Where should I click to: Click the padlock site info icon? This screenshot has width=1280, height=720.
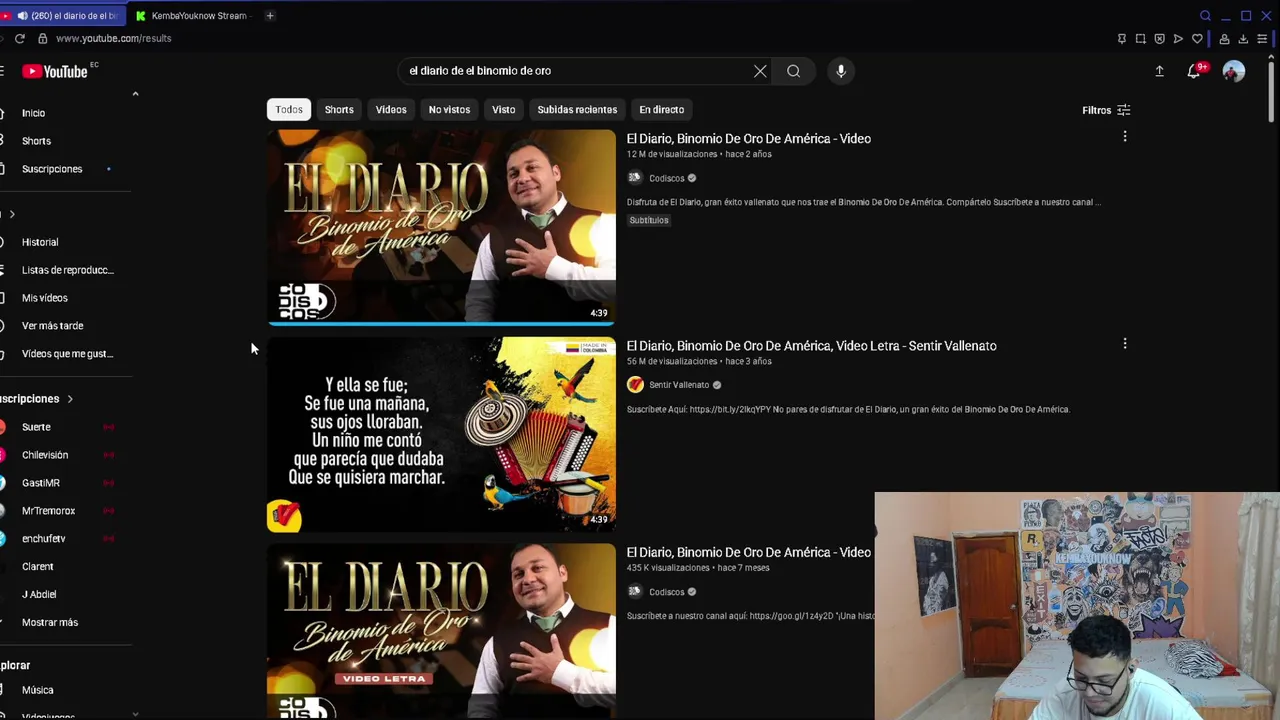(x=42, y=38)
